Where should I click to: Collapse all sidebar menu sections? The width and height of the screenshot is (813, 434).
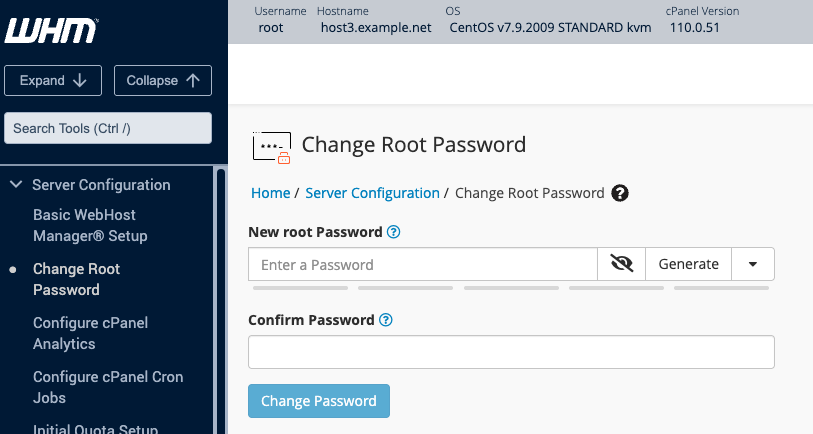pos(162,81)
